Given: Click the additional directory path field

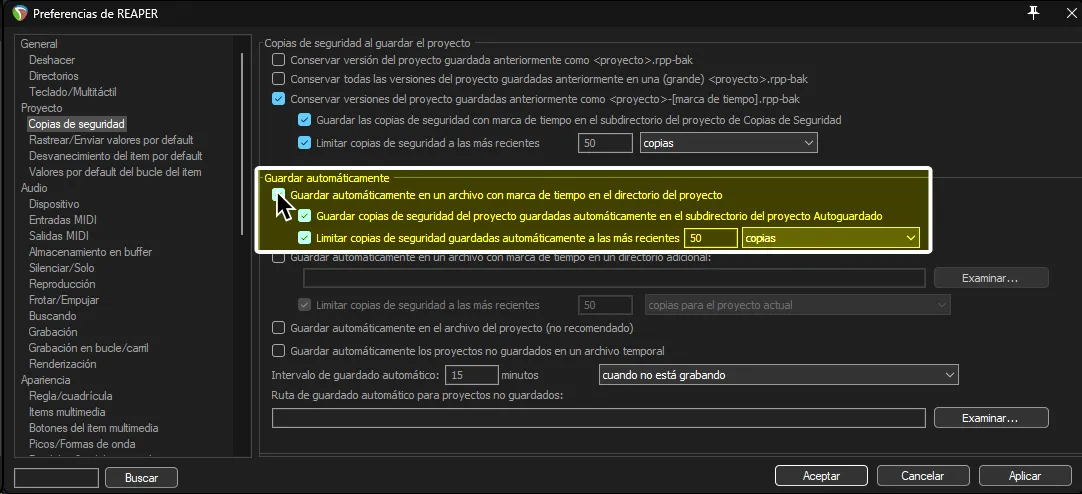Looking at the screenshot, I should pos(614,278).
